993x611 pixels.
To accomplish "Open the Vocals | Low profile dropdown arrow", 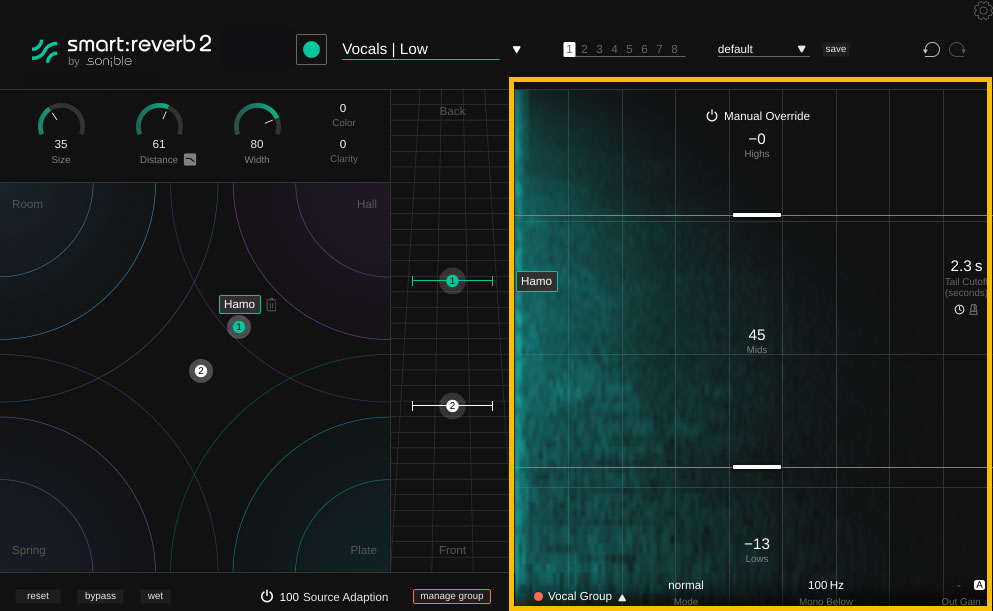I will point(517,49).
